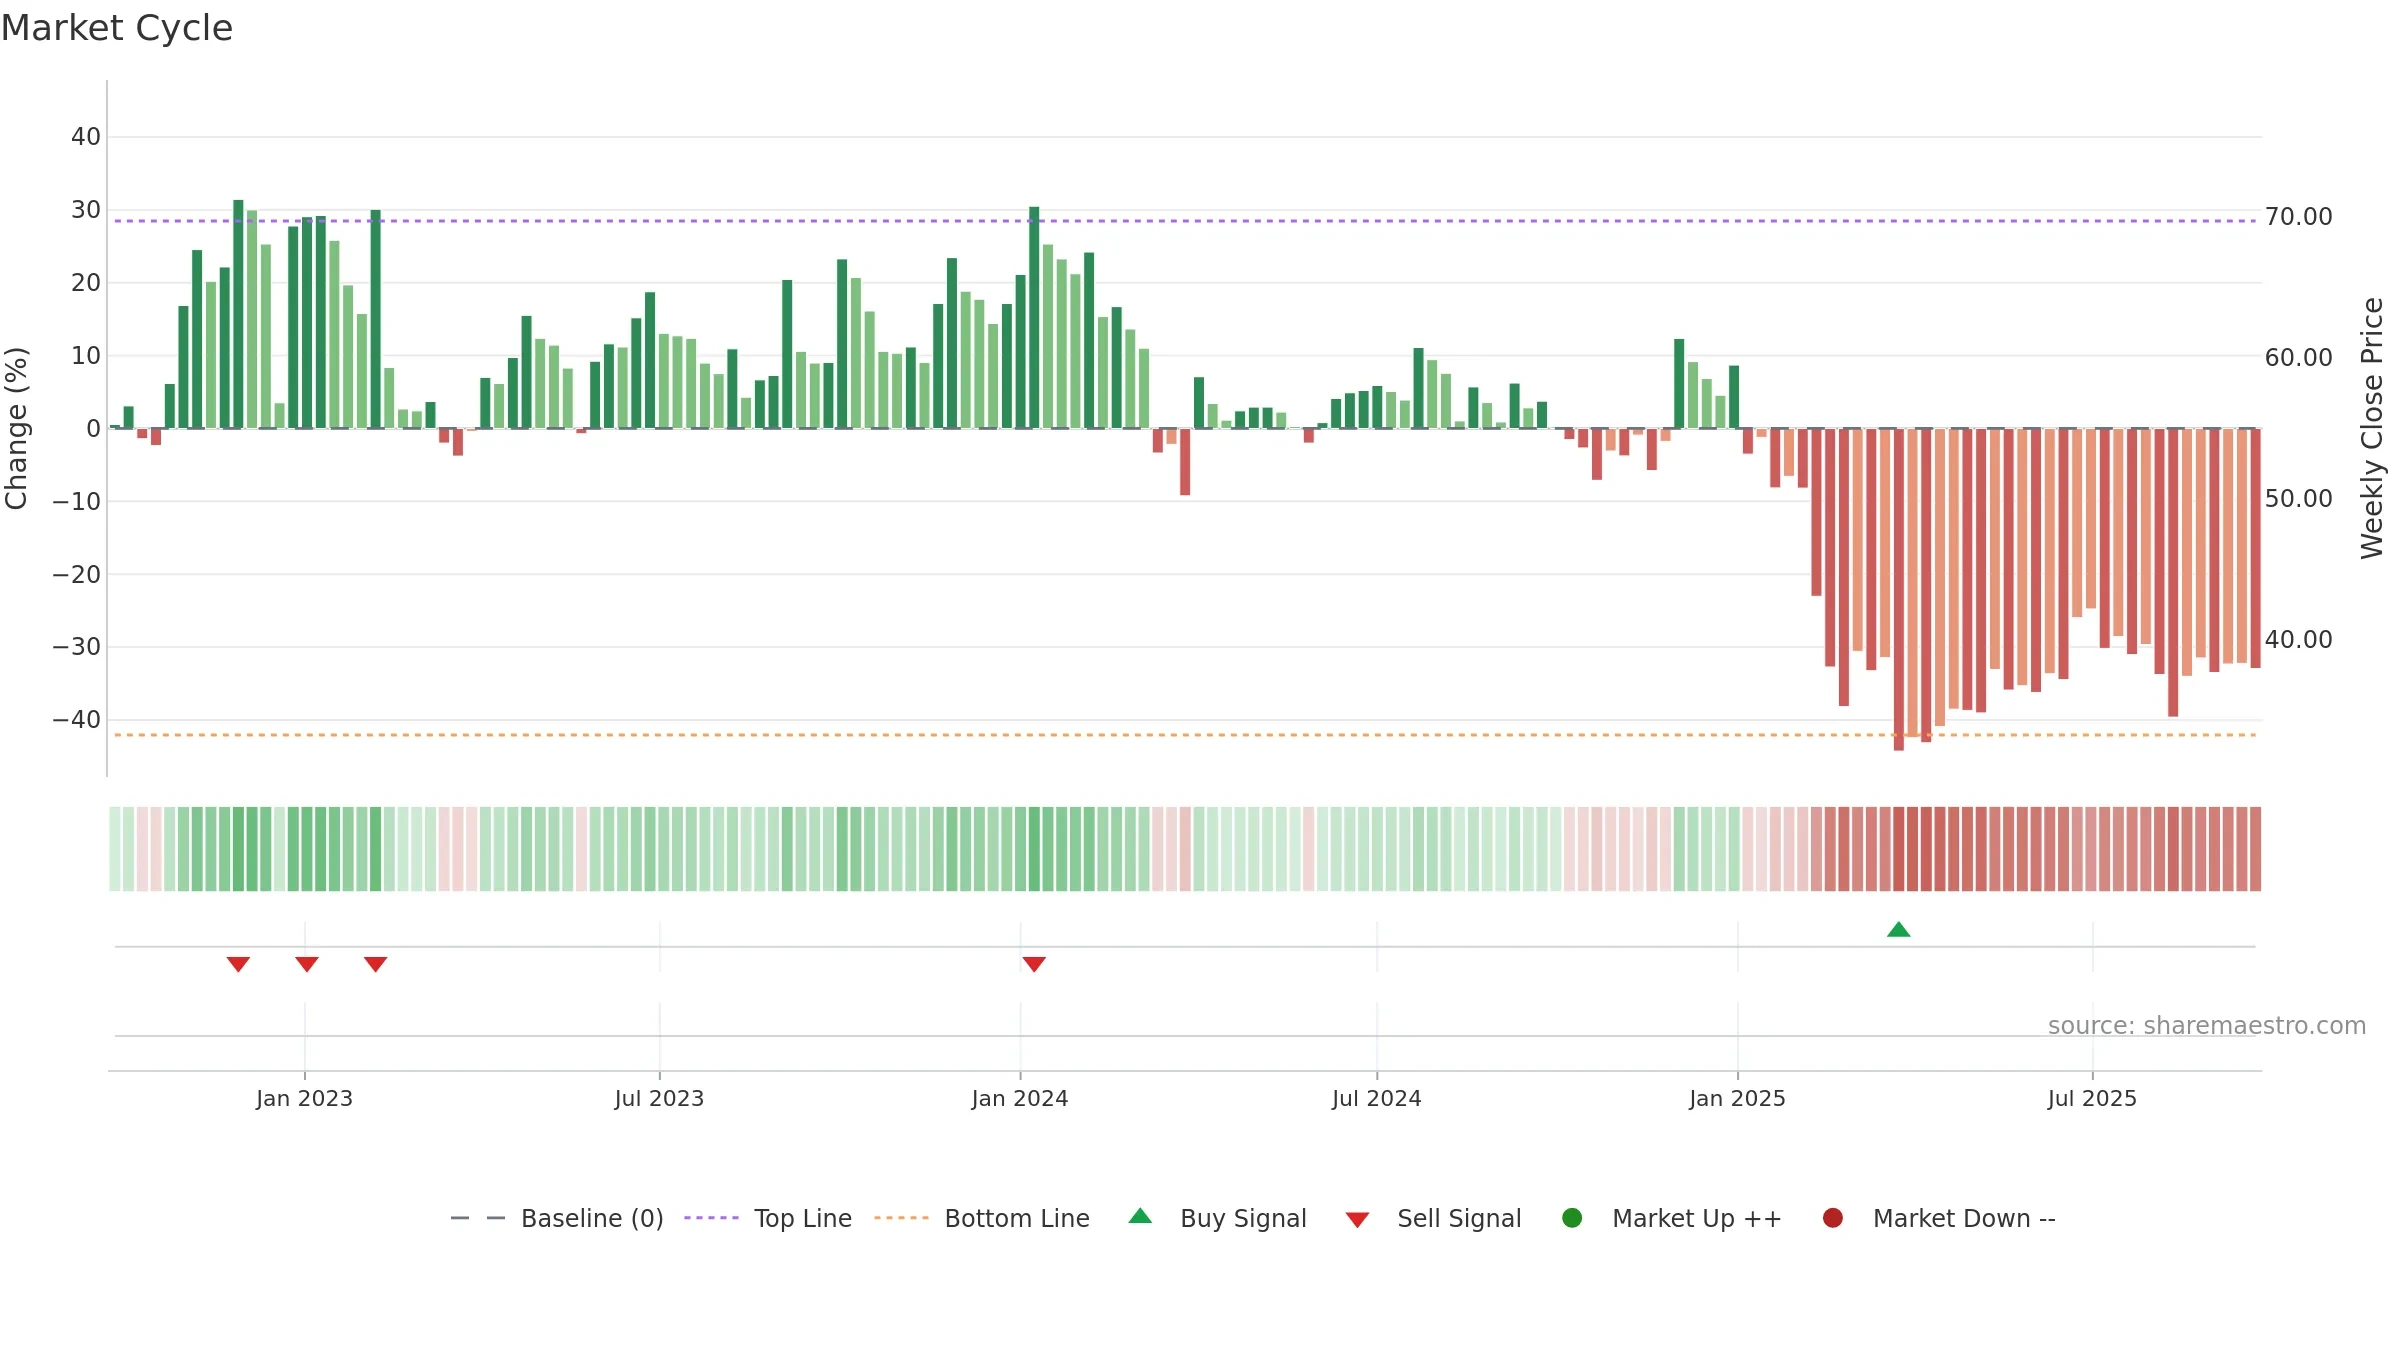Click the 70.00 price axis label
This screenshot has width=2400, height=1350.
[x=2298, y=216]
